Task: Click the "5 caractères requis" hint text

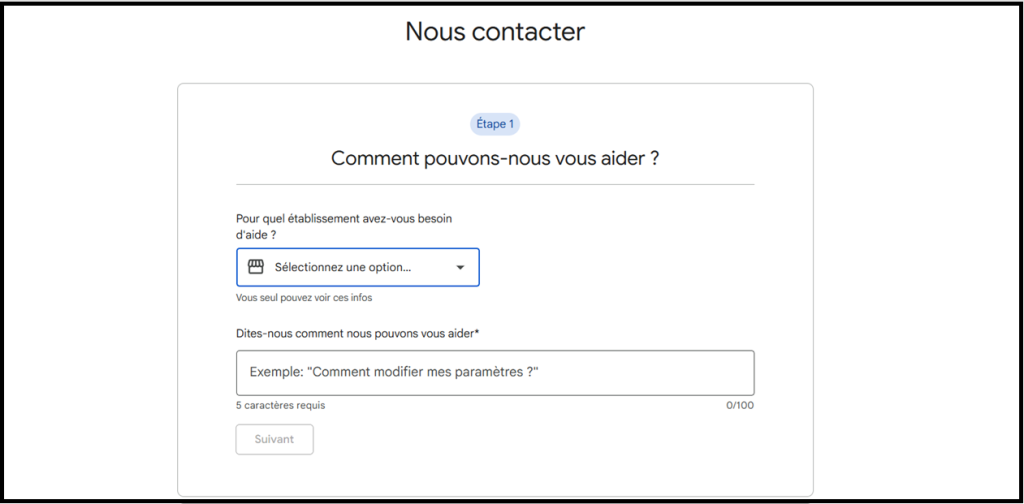Action: [x=280, y=406]
